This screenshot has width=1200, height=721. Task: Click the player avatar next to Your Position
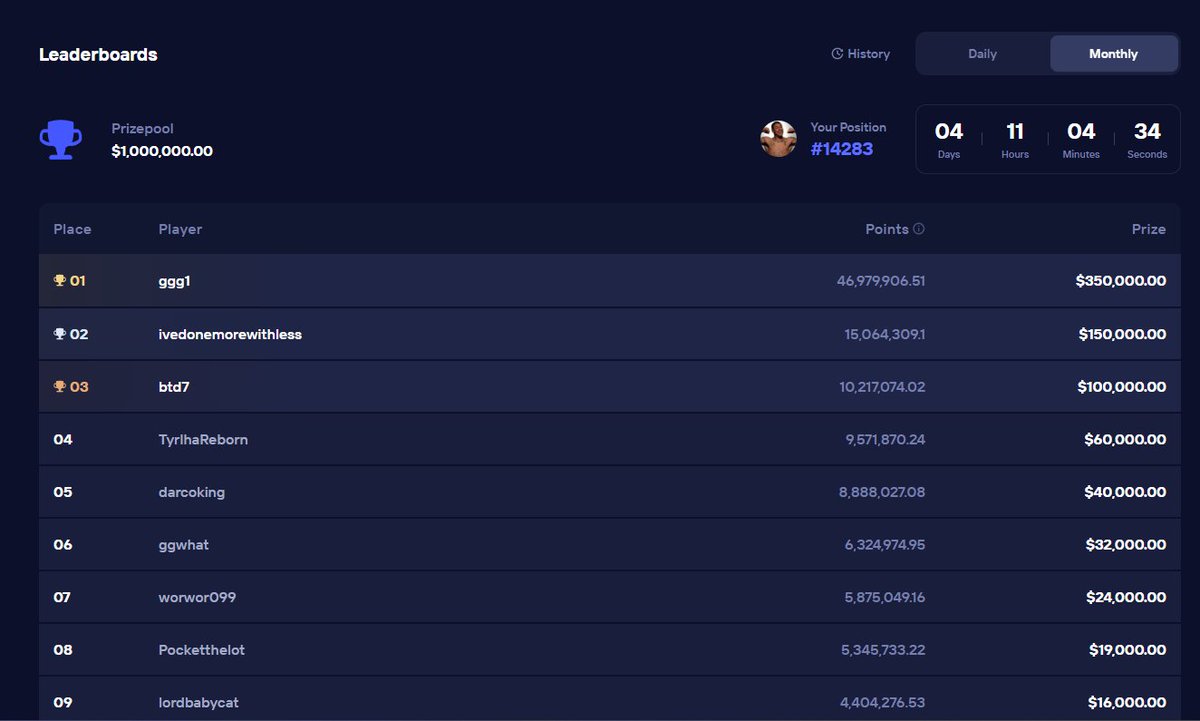click(778, 139)
